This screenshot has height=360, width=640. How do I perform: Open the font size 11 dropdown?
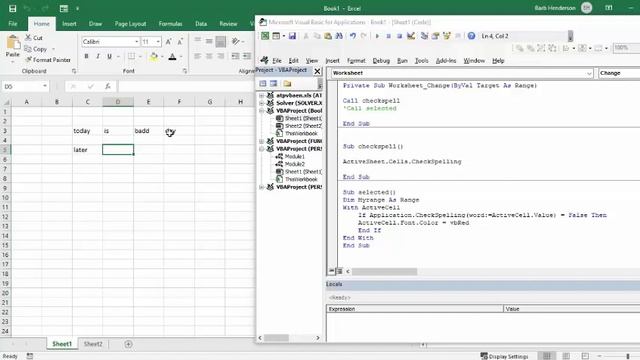coord(158,42)
